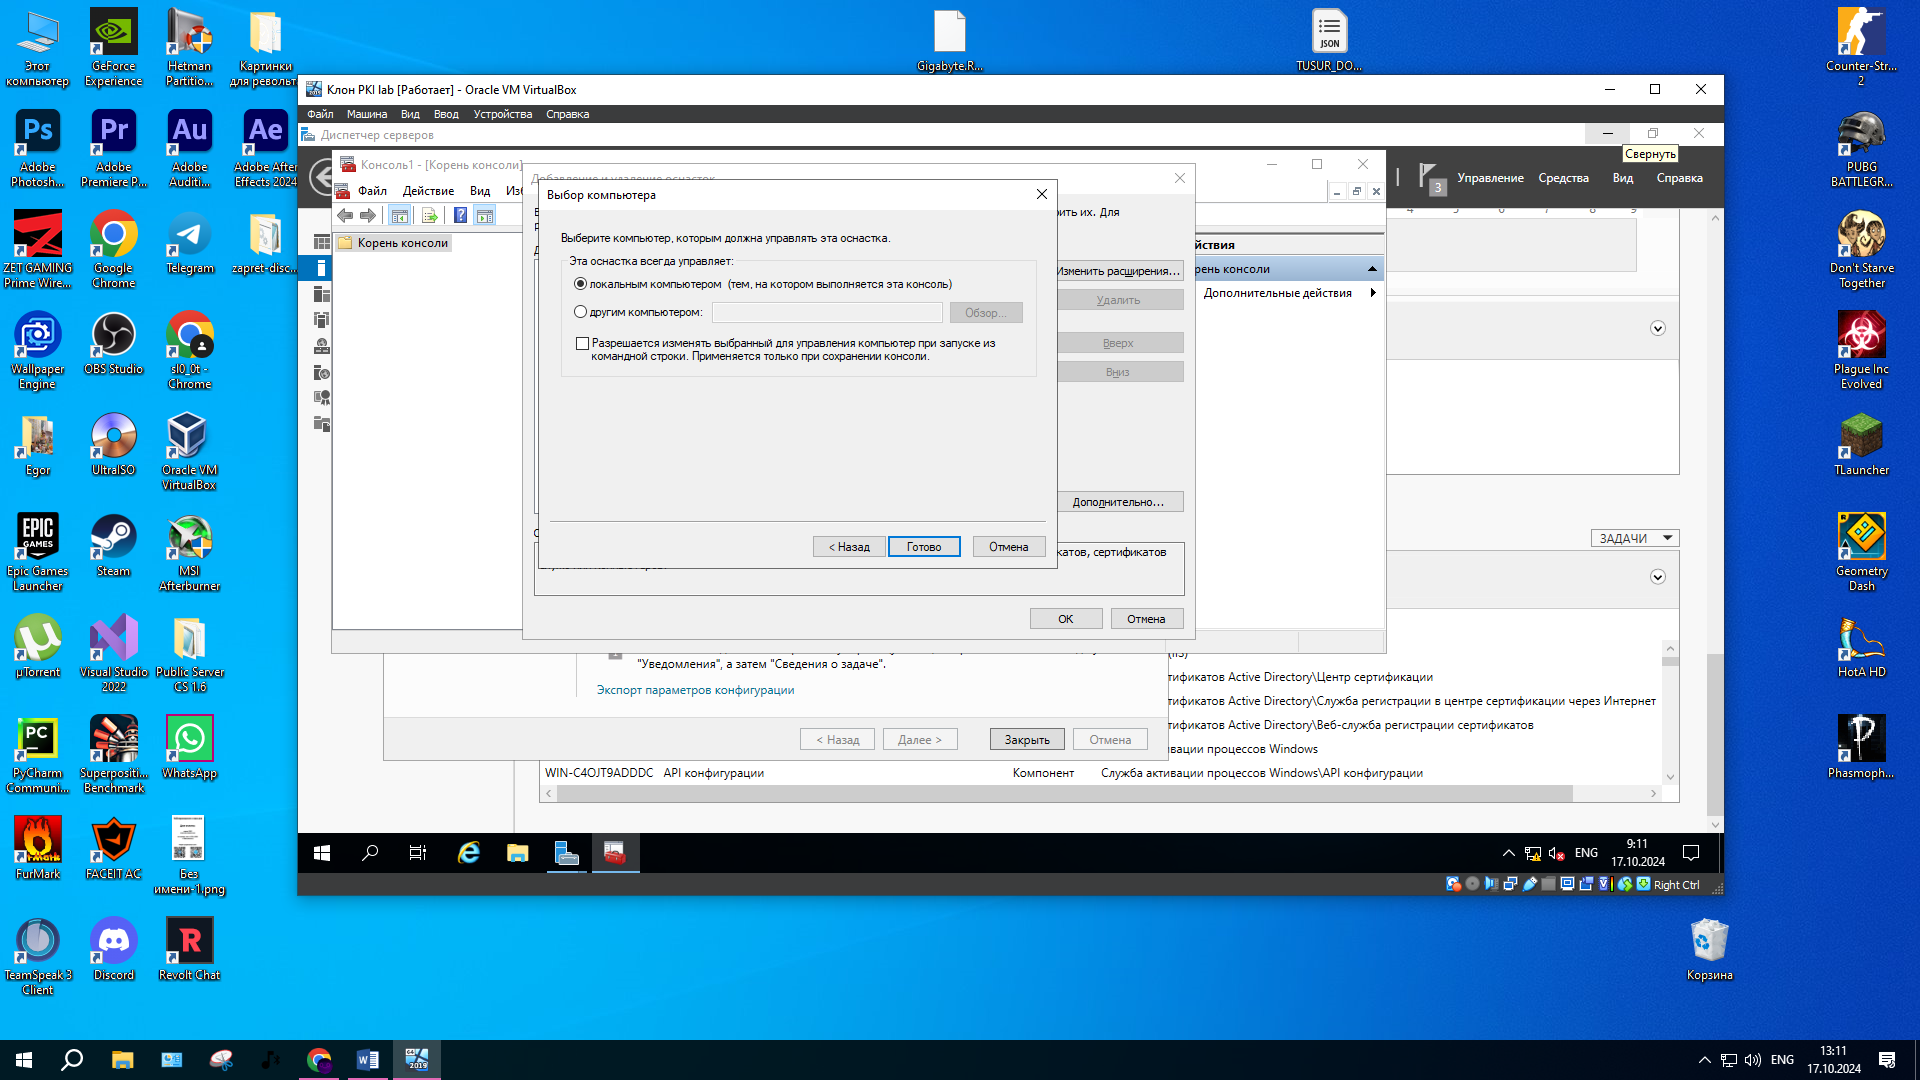The image size is (1920, 1080).
Task: Open the Средства menu in Server Manager
Action: point(1563,178)
